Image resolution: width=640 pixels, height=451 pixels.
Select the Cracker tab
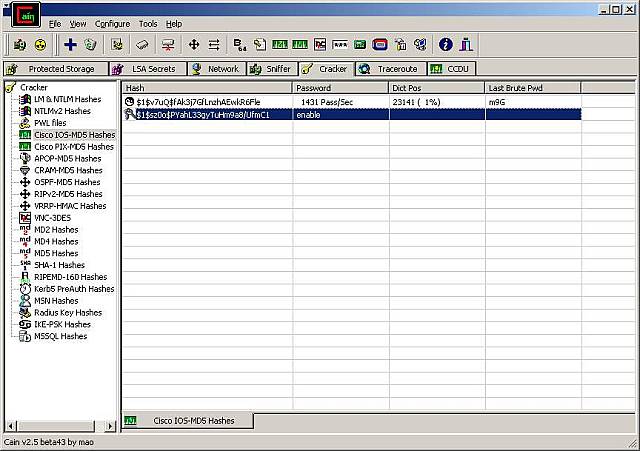click(x=327, y=69)
